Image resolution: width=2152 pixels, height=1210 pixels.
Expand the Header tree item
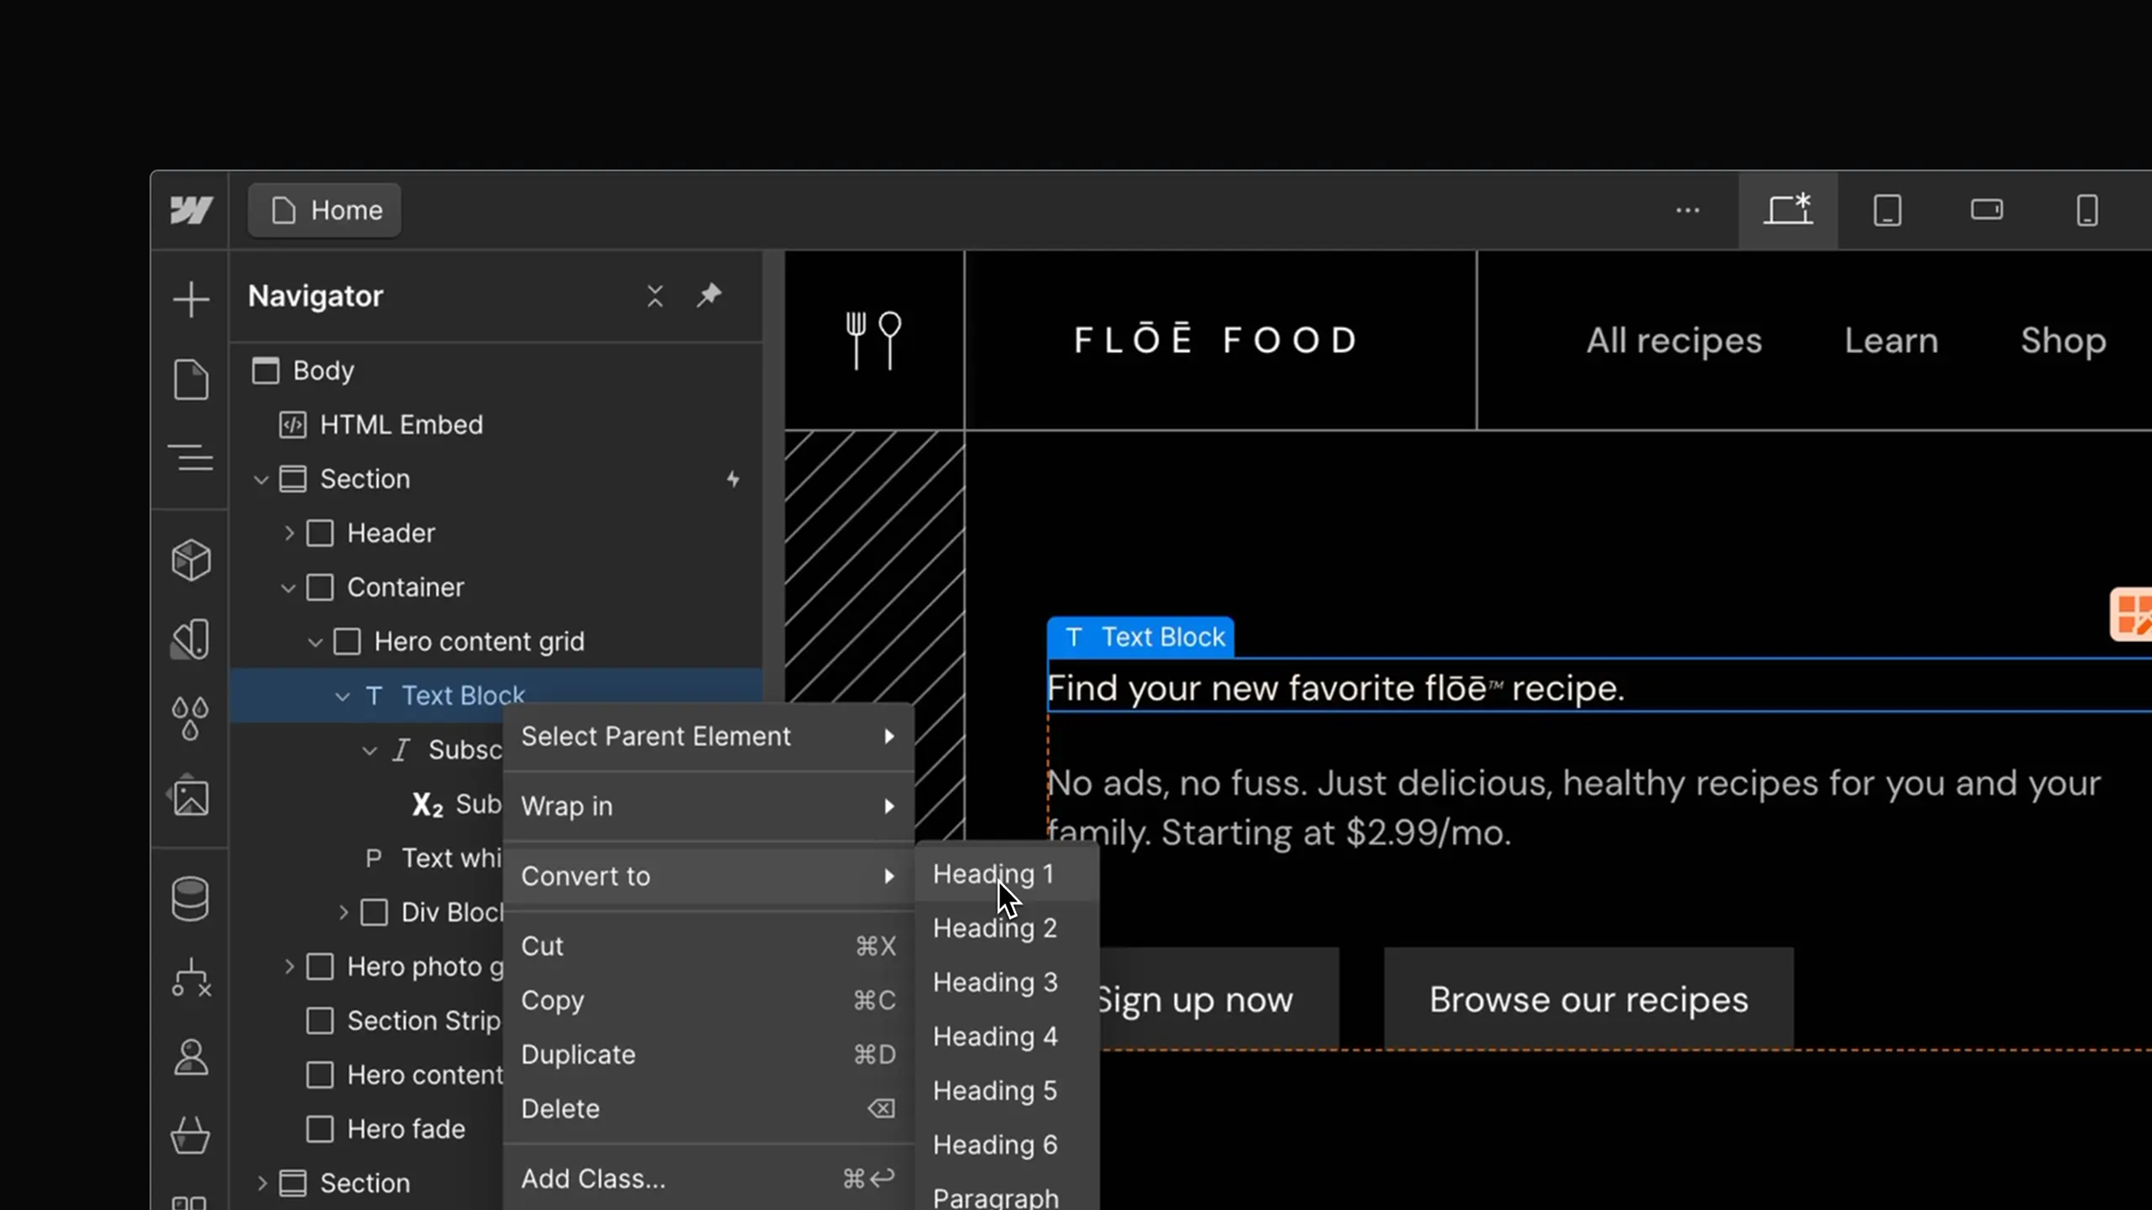[x=289, y=533]
